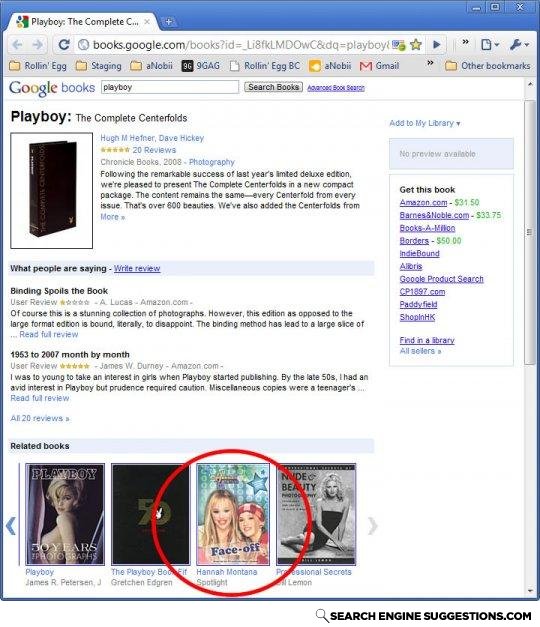This screenshot has width=540, height=627.
Task: Open 9GAG bookmark
Action: click(x=201, y=66)
